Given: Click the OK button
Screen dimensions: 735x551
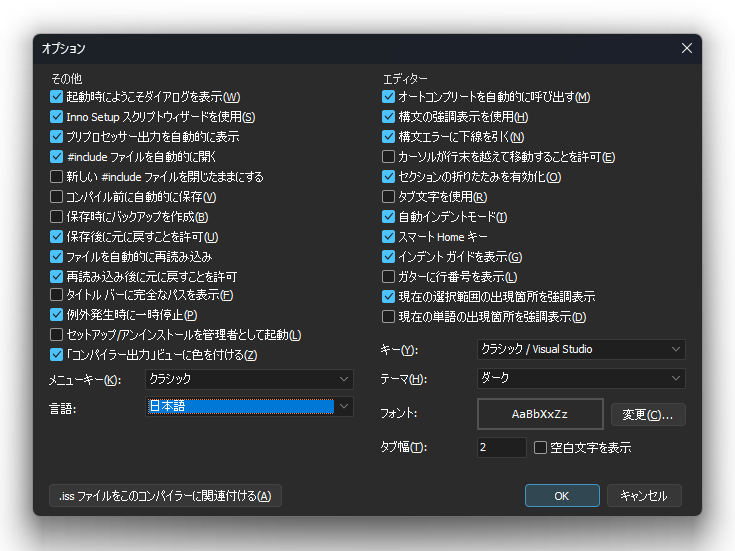Looking at the screenshot, I should (x=562, y=496).
